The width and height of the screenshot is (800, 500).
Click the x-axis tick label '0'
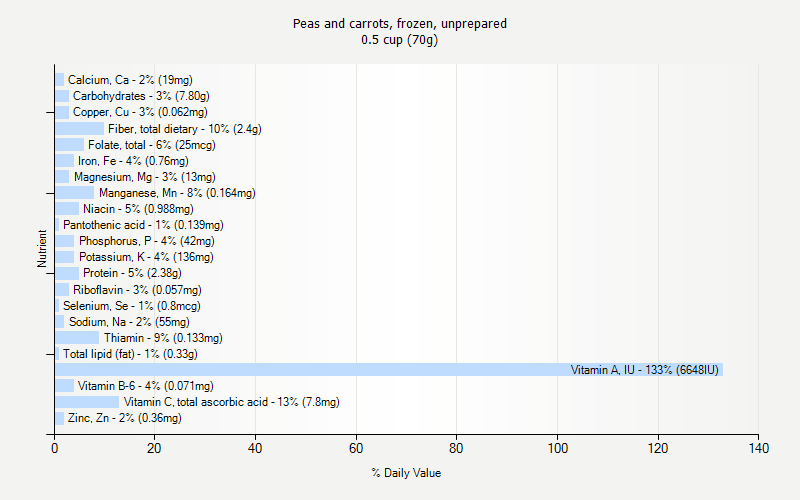tap(55, 448)
